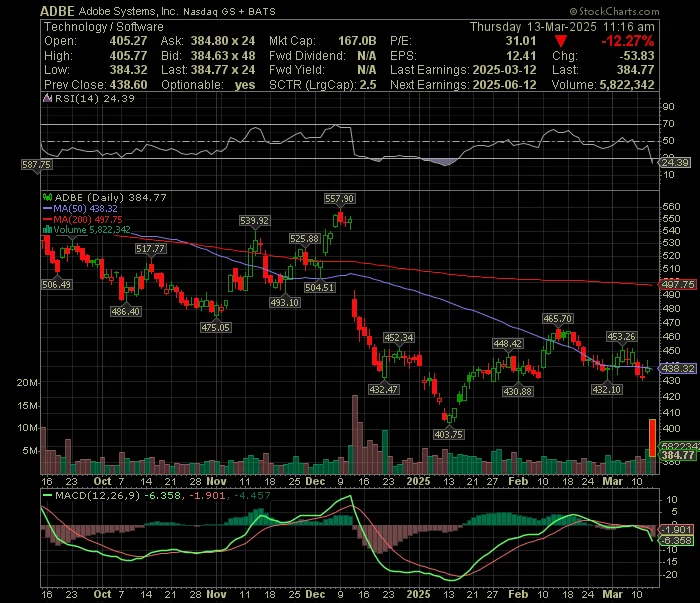Click the 465.70 price annotation
700x603 pixels.
558,318
